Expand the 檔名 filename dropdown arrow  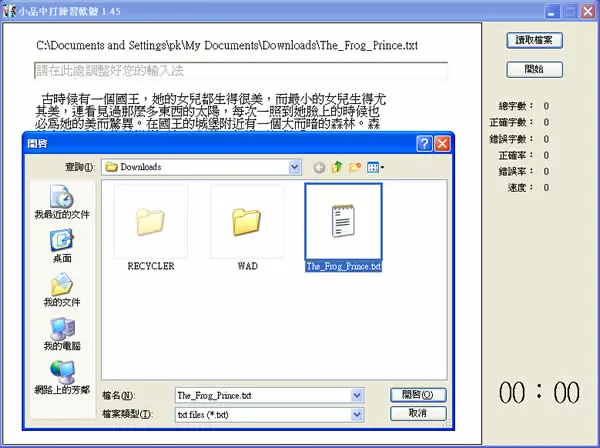[x=357, y=395]
